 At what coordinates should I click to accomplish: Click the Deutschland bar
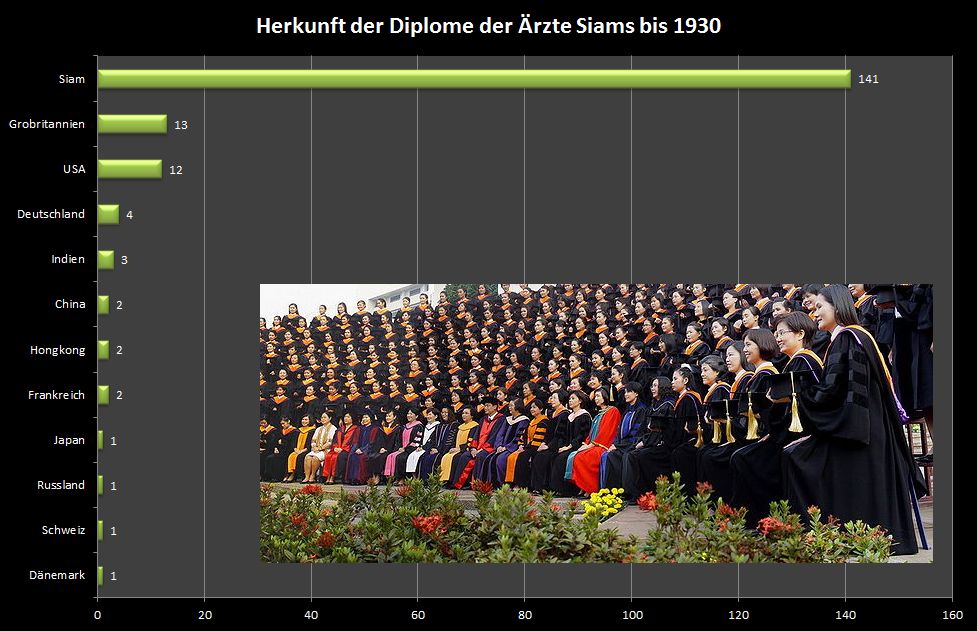coord(108,214)
